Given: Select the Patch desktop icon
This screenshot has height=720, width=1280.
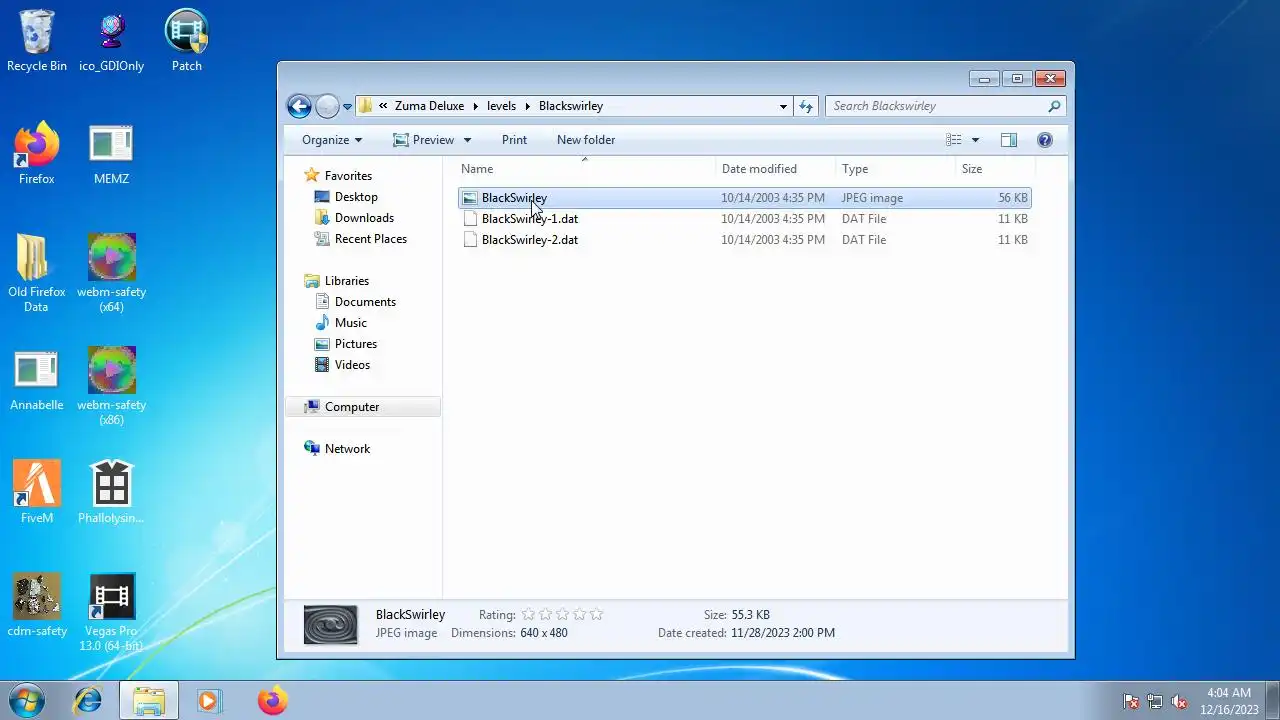Looking at the screenshot, I should [x=186, y=41].
